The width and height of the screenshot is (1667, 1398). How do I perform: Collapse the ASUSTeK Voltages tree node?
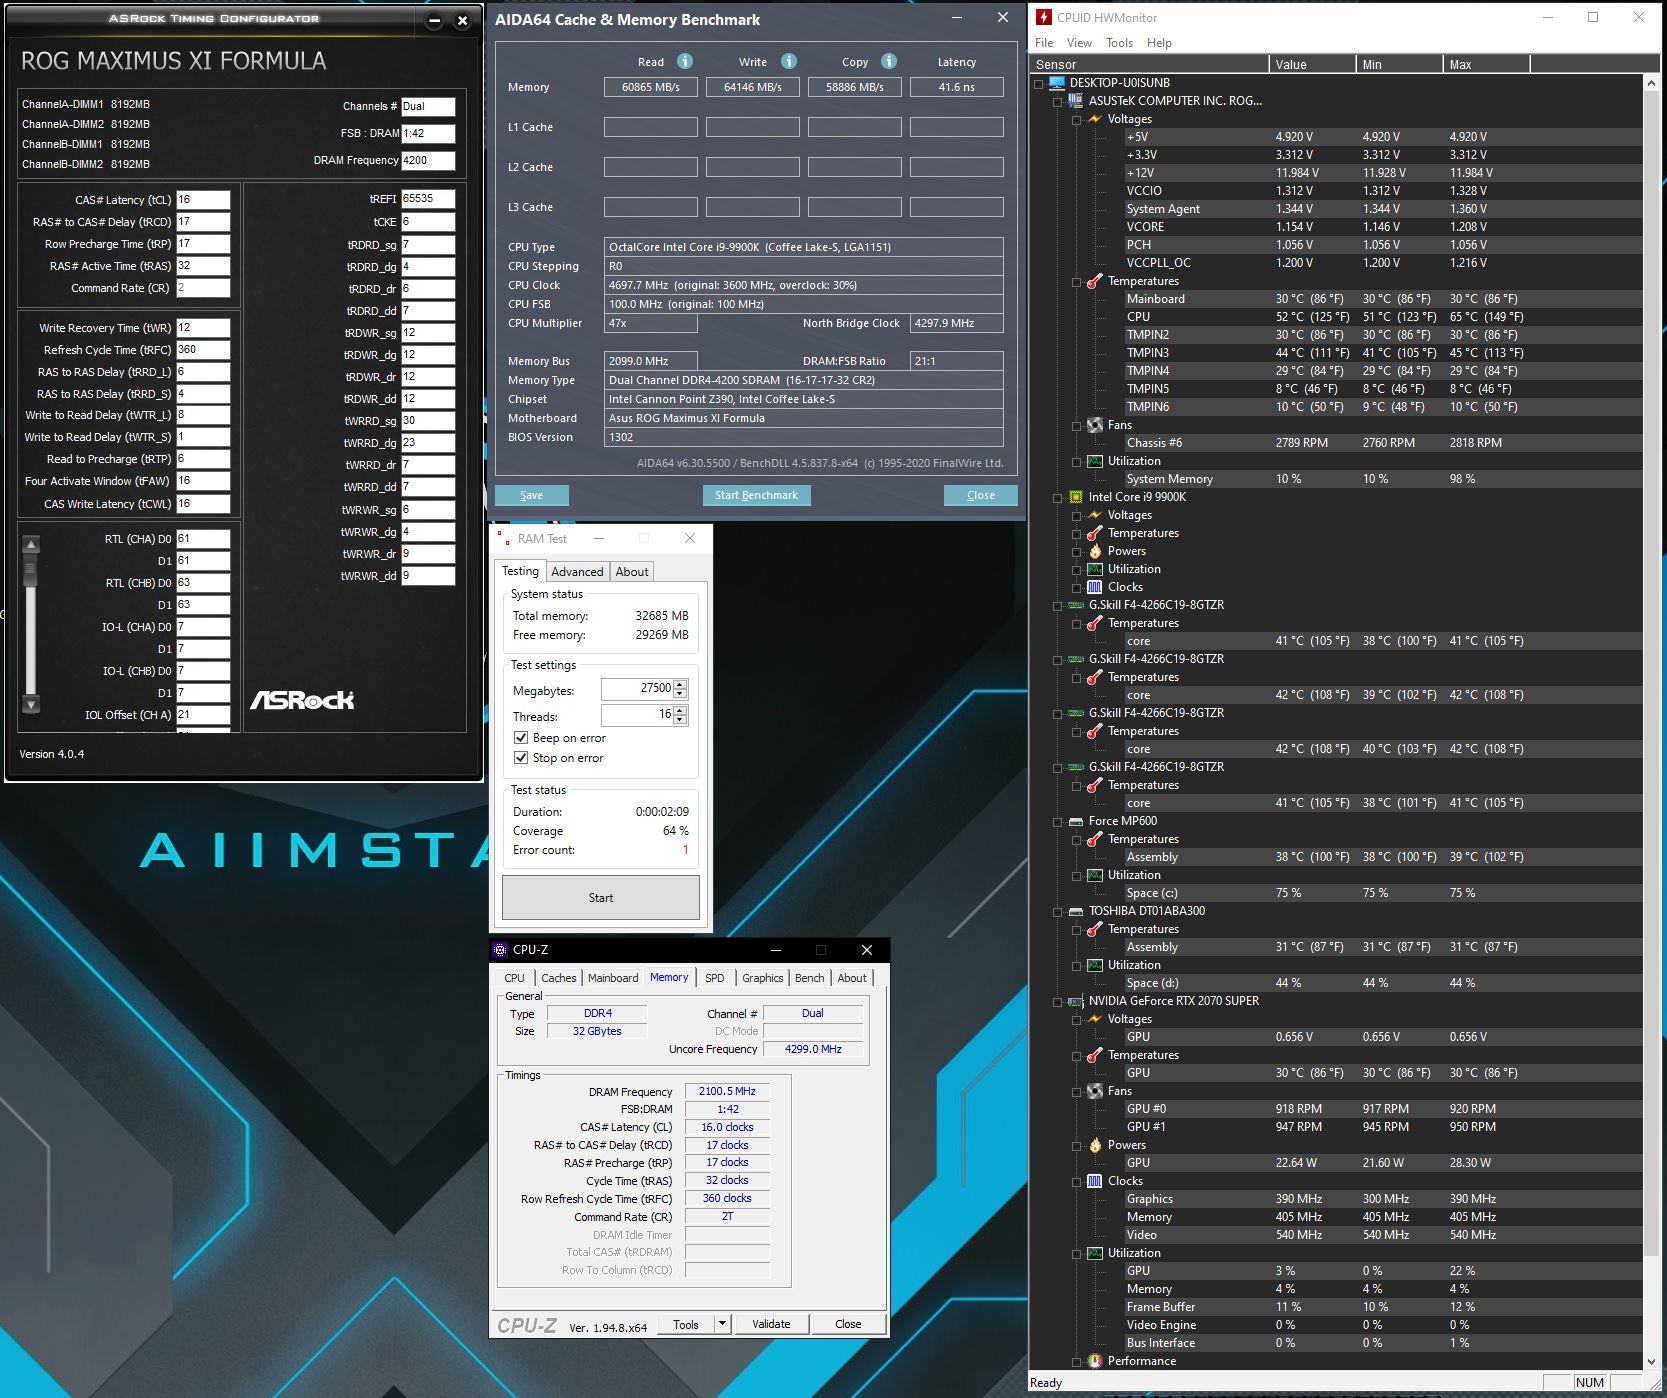tap(1077, 120)
